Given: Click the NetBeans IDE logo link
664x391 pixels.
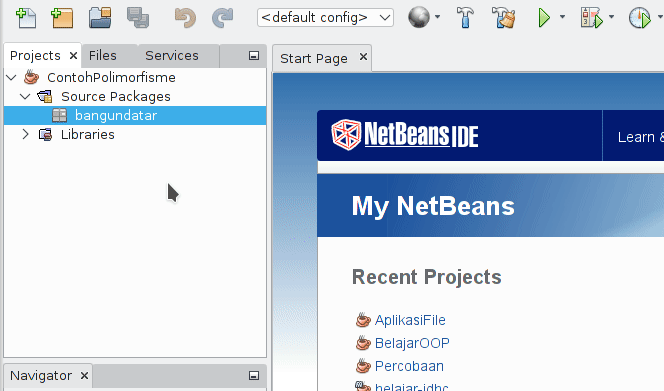Looking at the screenshot, I should [x=405, y=135].
